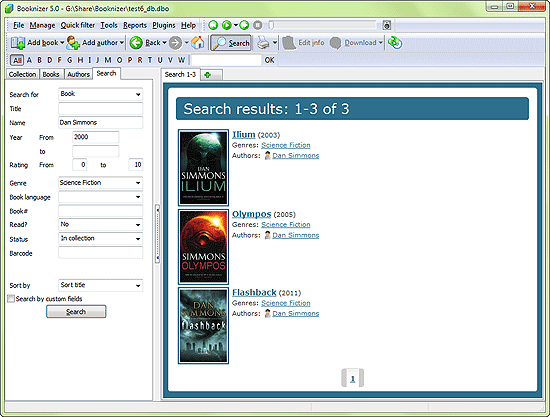Screen dimensions: 550x417
Task: Click the Add book icon
Action: [x=18, y=43]
